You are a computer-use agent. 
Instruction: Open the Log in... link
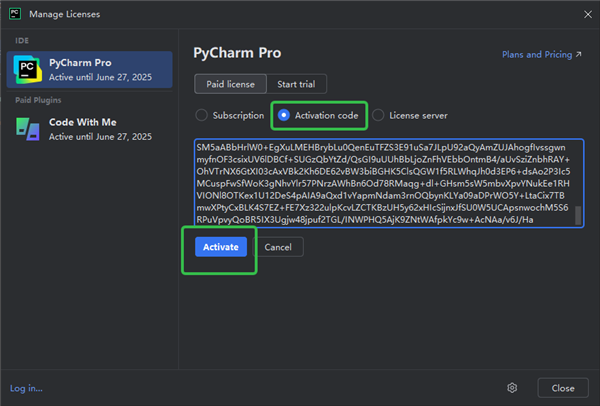tap(26, 388)
